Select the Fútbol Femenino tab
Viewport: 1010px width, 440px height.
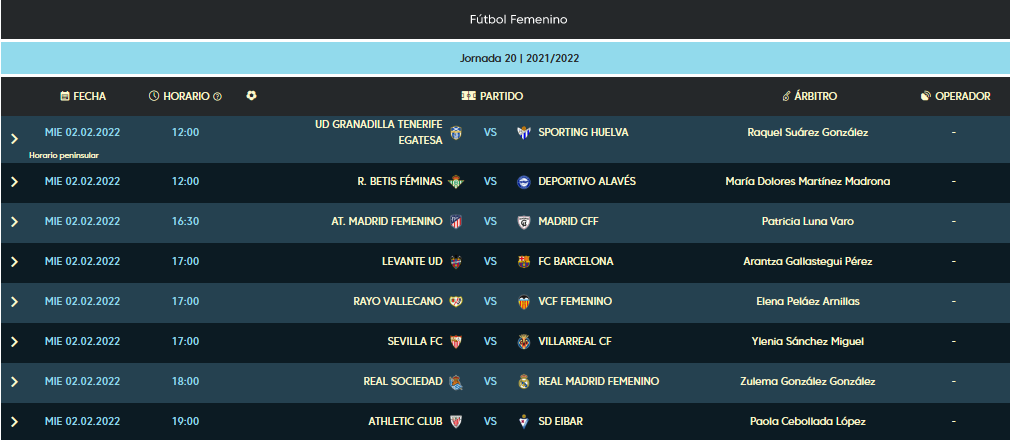pos(519,20)
